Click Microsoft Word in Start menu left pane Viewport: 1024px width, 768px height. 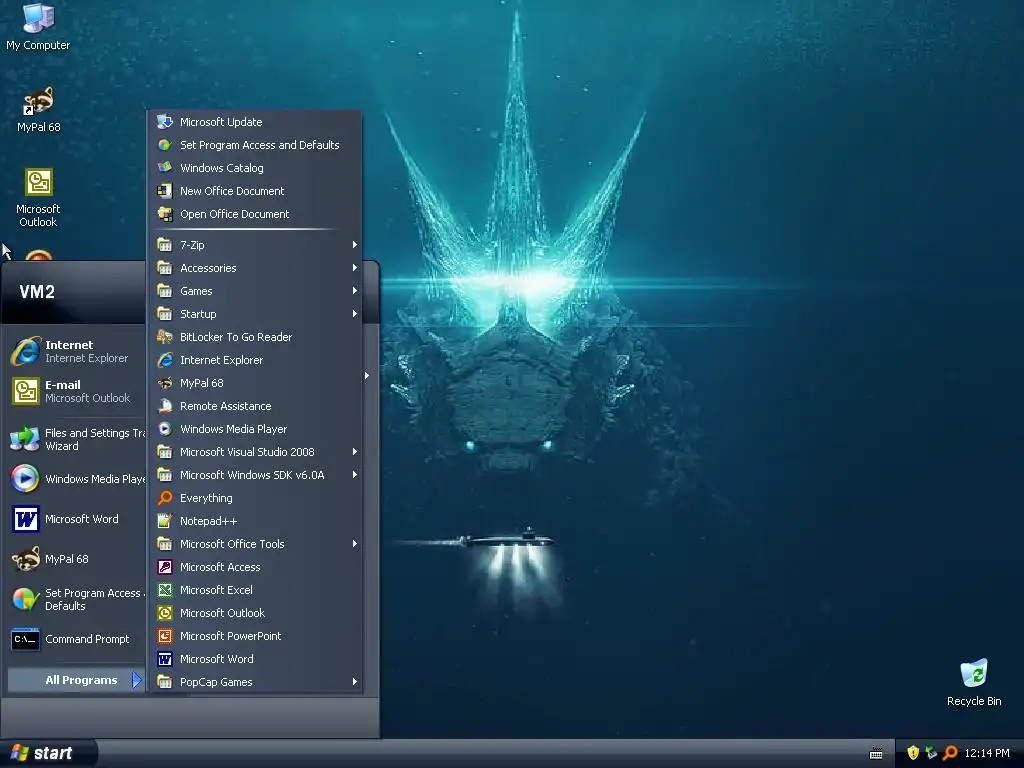point(76,519)
